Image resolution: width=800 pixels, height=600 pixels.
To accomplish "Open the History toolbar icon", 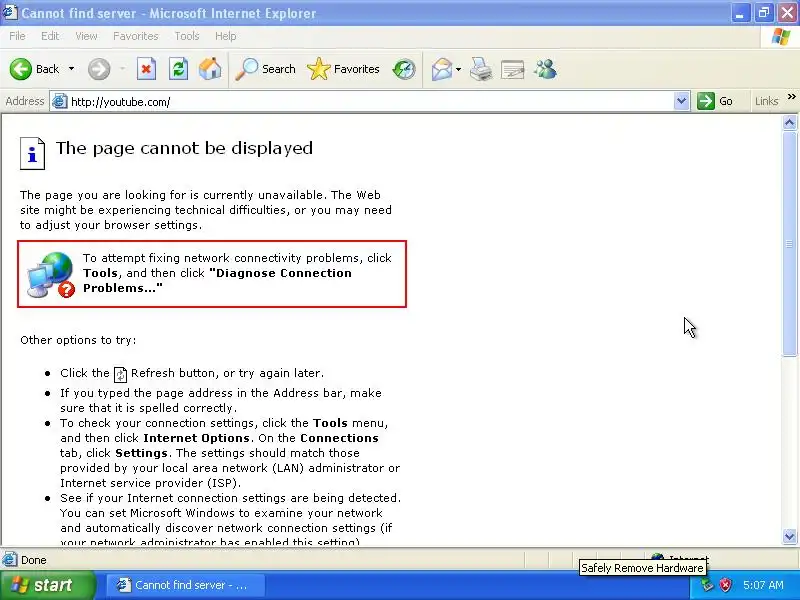I will pos(404,69).
